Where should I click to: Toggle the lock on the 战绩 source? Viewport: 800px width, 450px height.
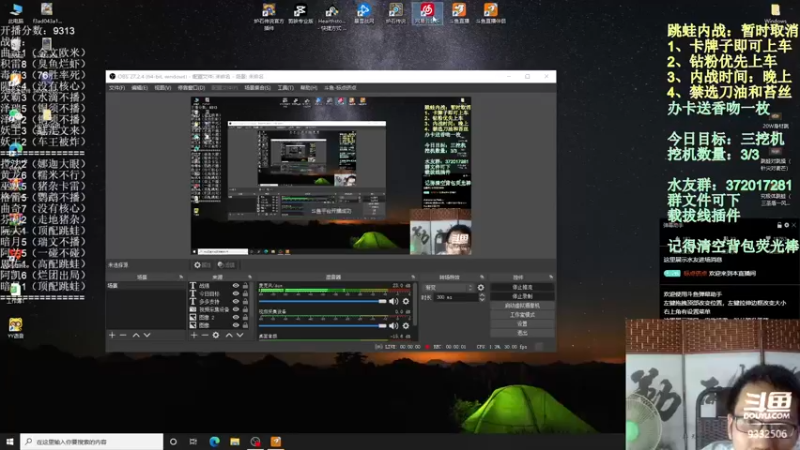pos(245,286)
